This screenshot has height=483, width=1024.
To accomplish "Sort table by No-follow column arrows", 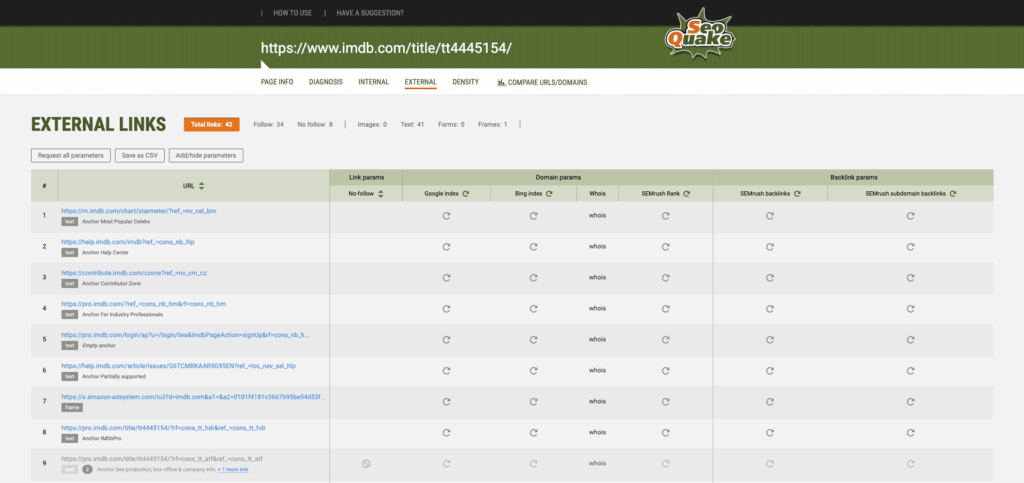I will tap(381, 194).
